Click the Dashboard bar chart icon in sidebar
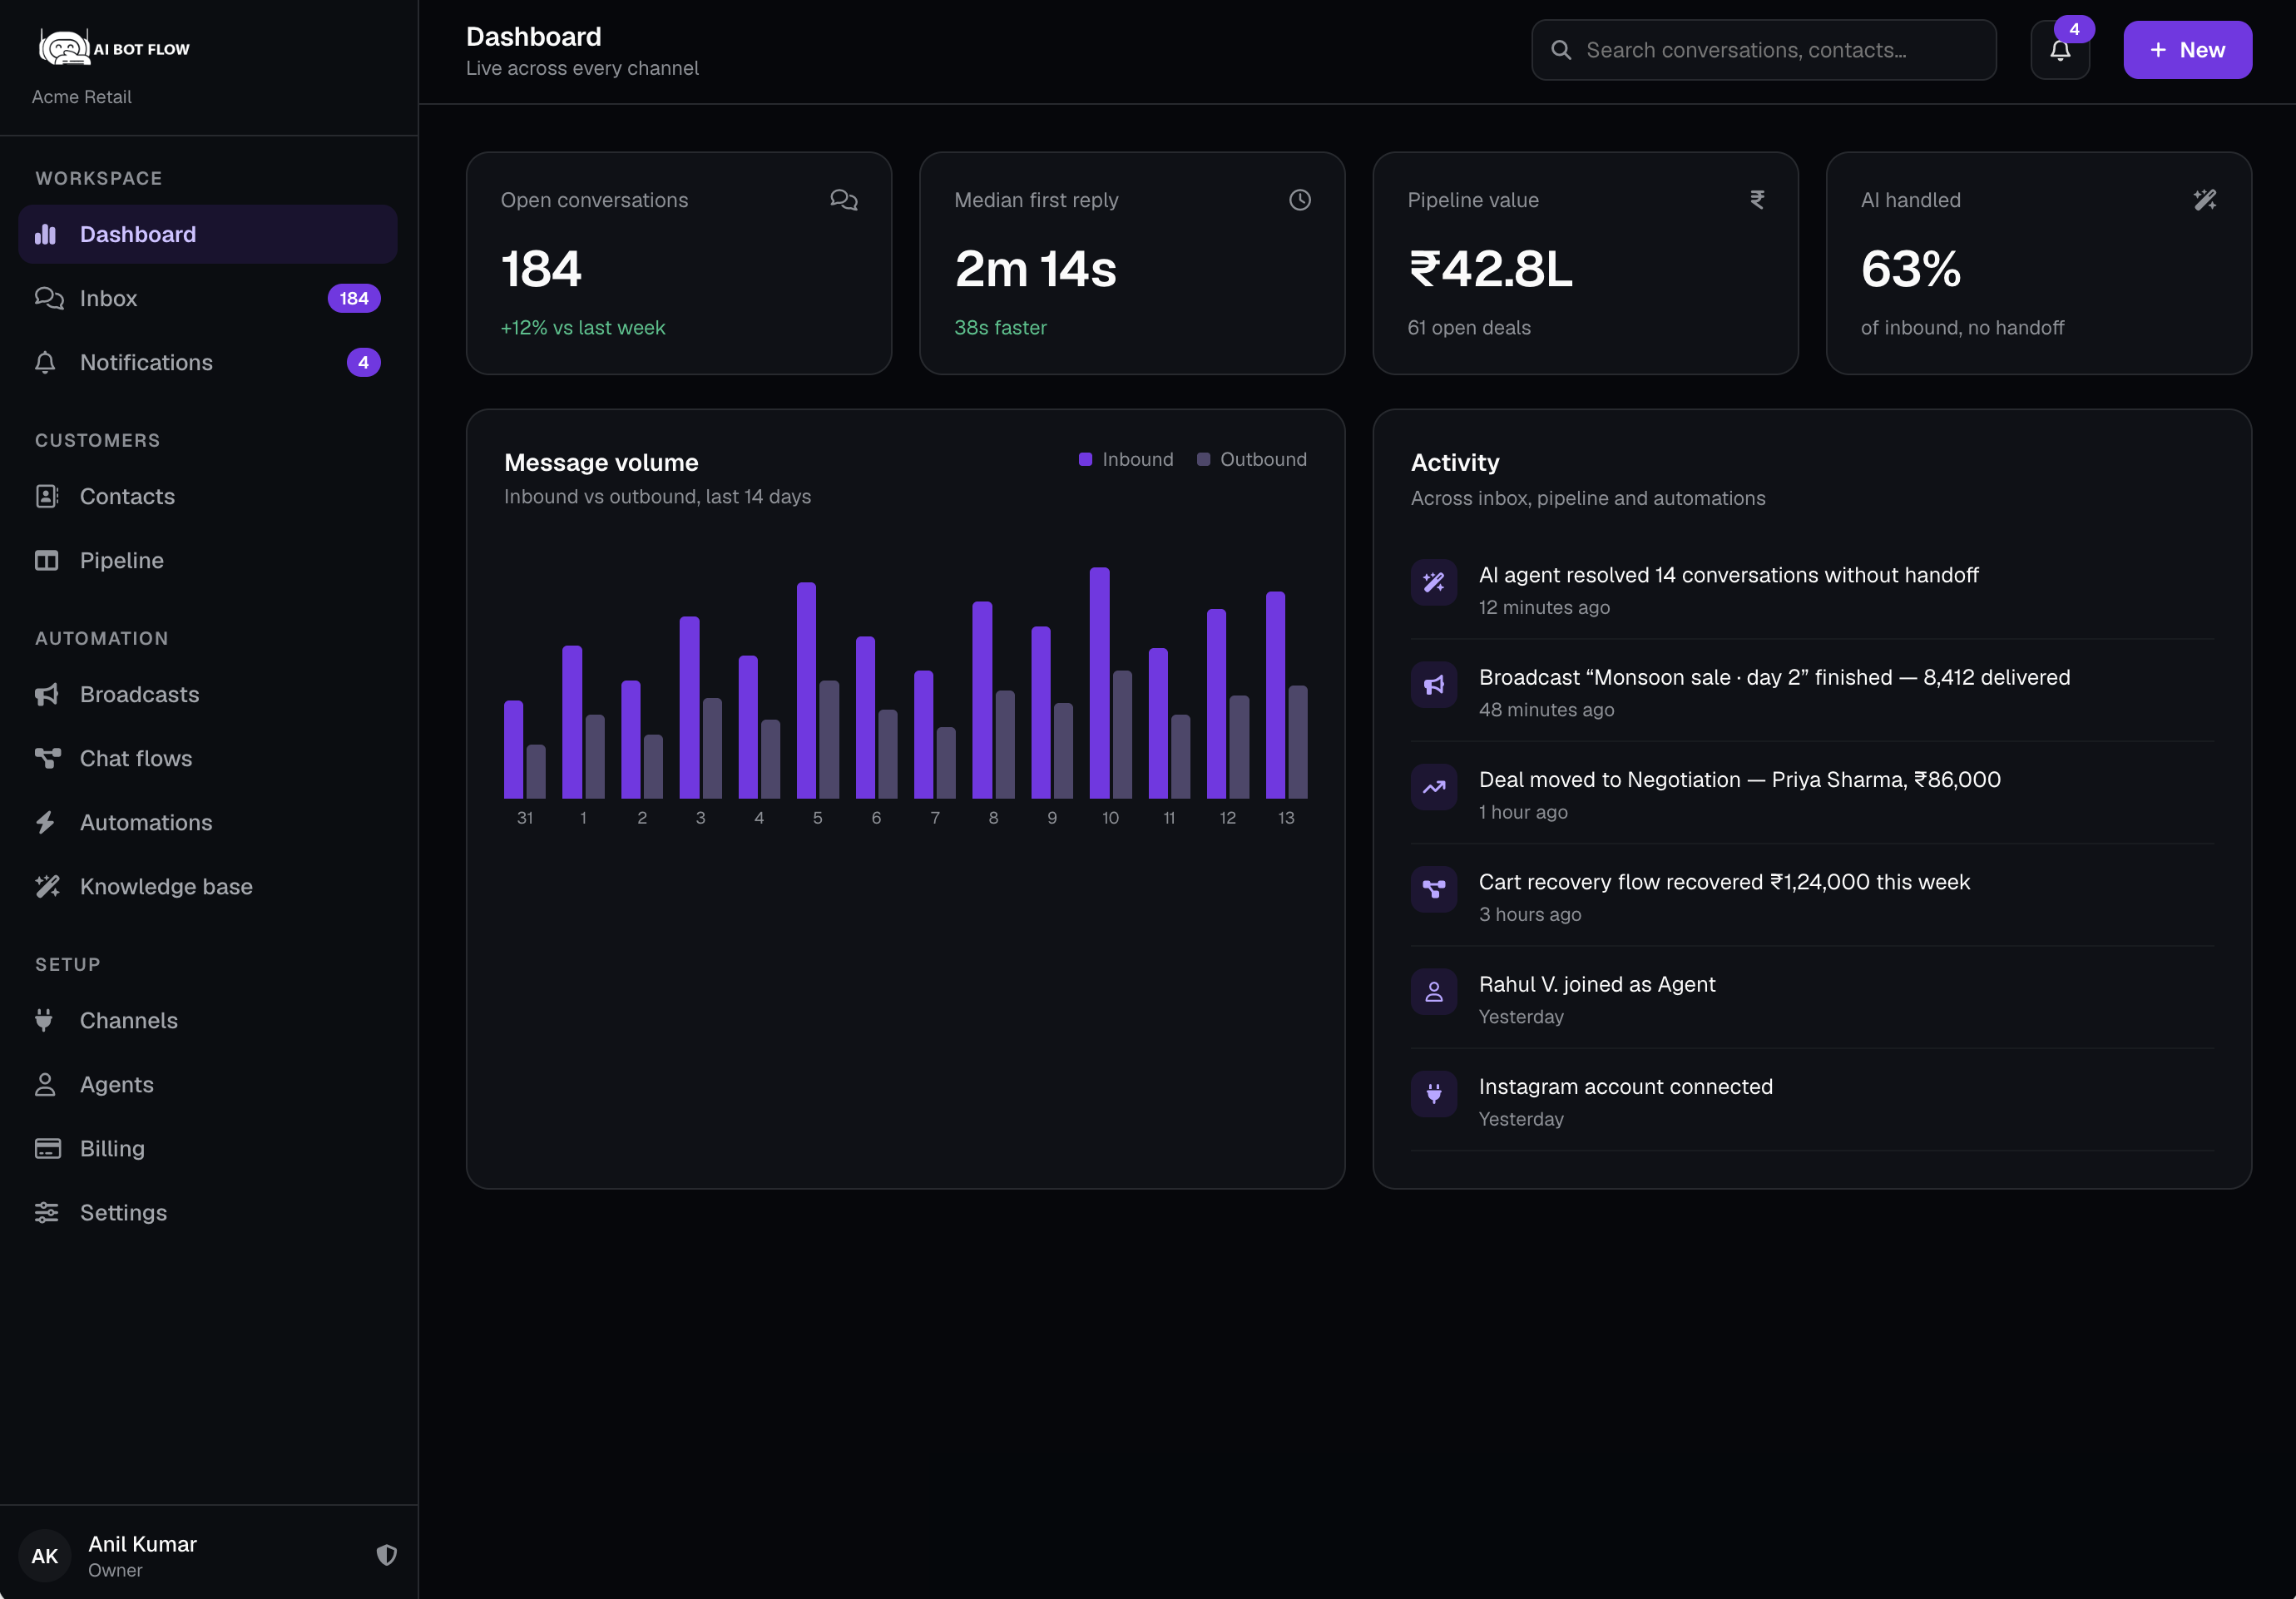 point(46,234)
